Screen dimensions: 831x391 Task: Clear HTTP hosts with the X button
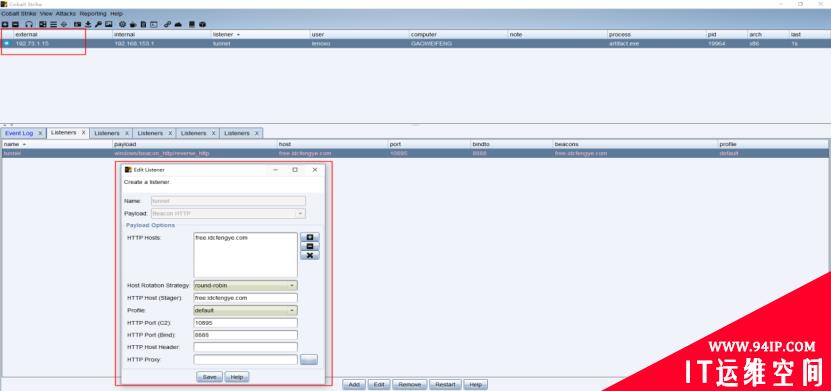(x=310, y=255)
